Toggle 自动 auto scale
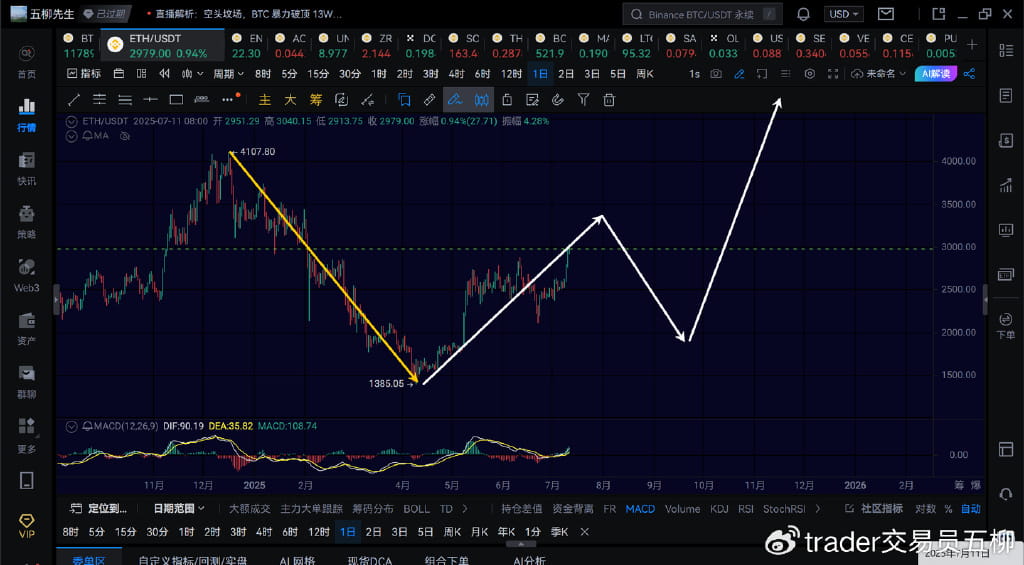This screenshot has height=565, width=1024. (x=971, y=508)
